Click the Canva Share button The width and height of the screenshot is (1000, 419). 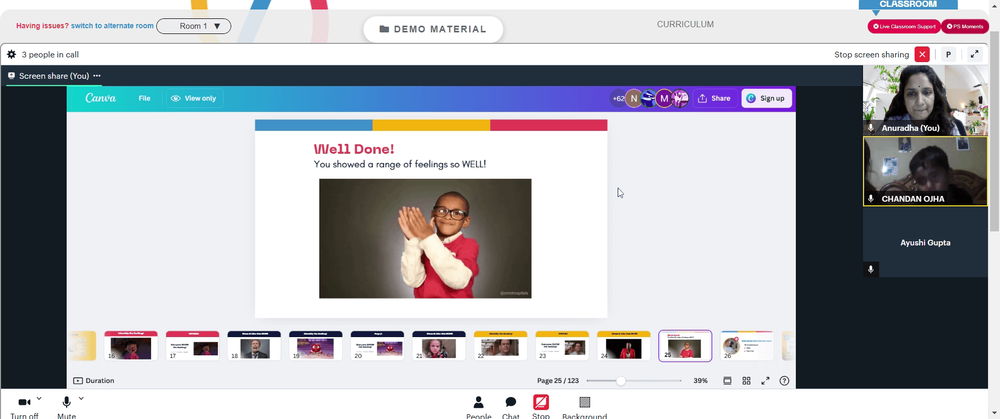click(x=715, y=98)
